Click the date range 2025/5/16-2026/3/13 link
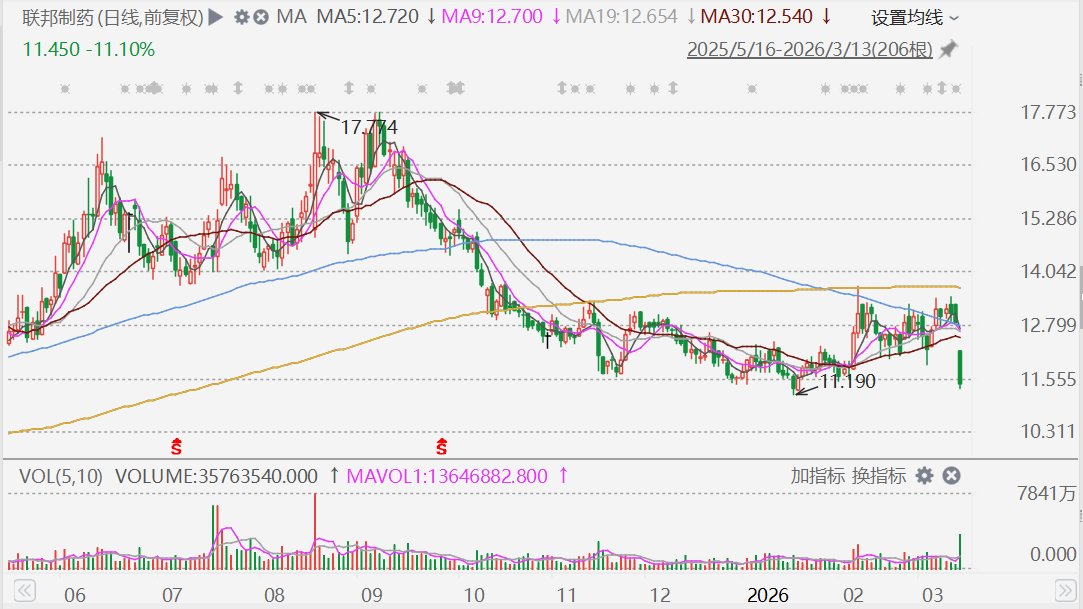1083x609 pixels. pos(811,49)
